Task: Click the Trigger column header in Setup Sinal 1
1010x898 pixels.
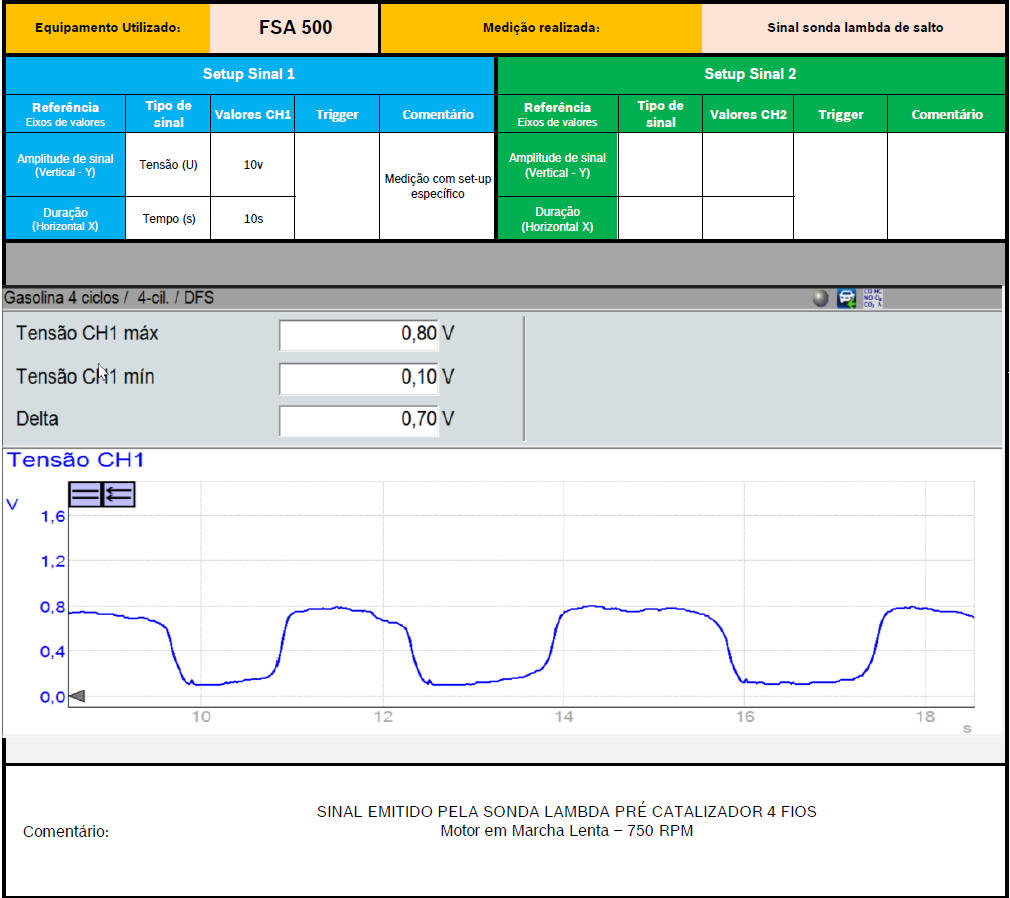Action: (x=337, y=114)
